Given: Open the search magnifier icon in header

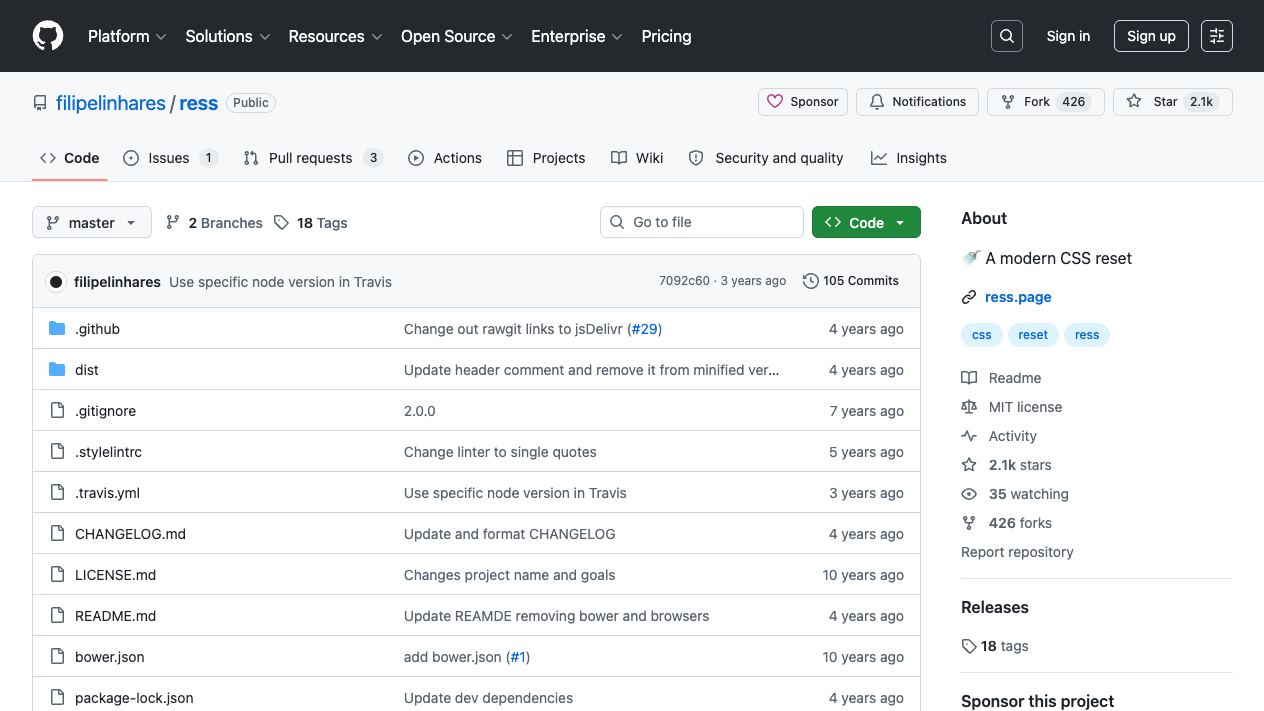Looking at the screenshot, I should (x=1007, y=36).
